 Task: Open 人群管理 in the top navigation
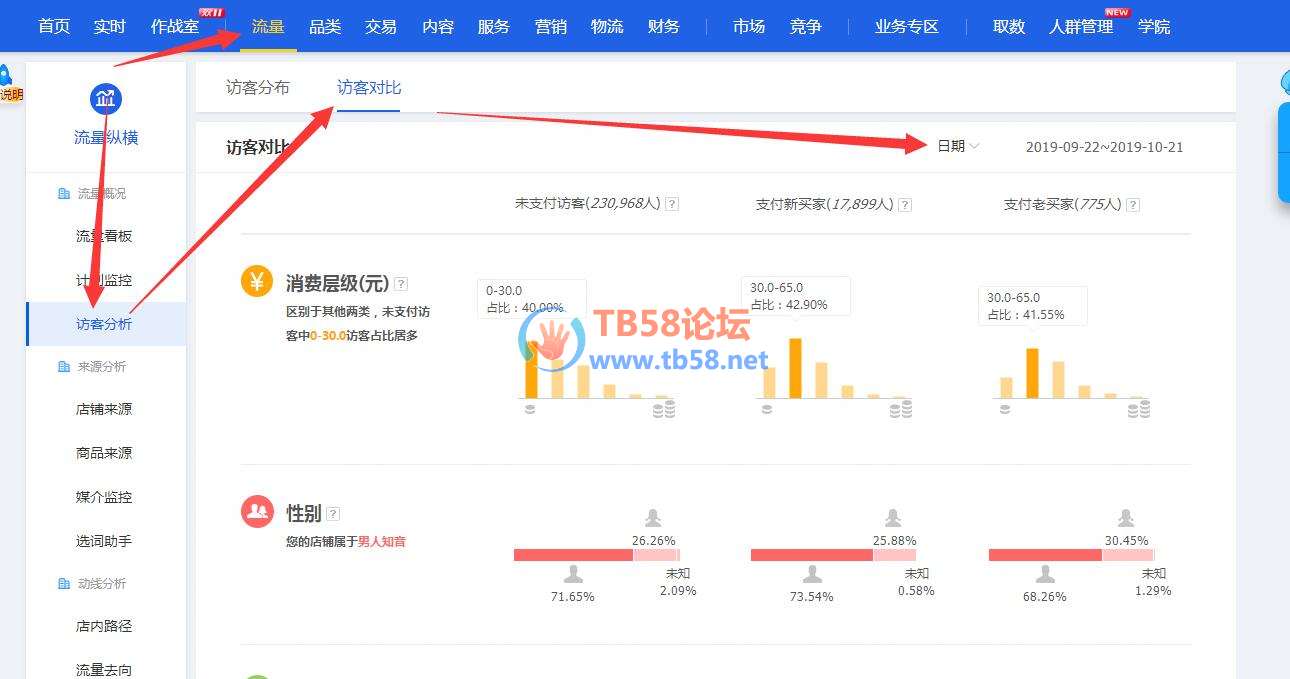[x=1081, y=27]
